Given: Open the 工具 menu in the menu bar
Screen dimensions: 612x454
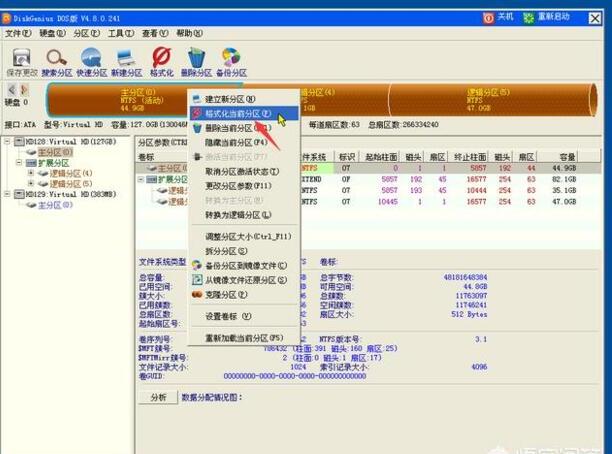Looking at the screenshot, I should tap(120, 33).
